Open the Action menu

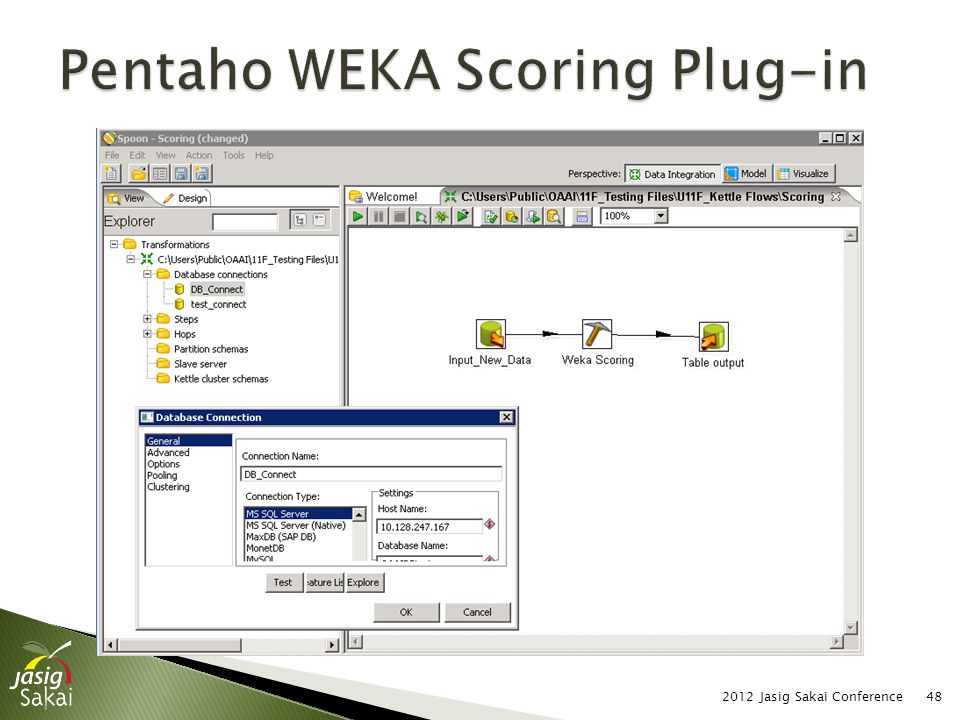tap(199, 156)
